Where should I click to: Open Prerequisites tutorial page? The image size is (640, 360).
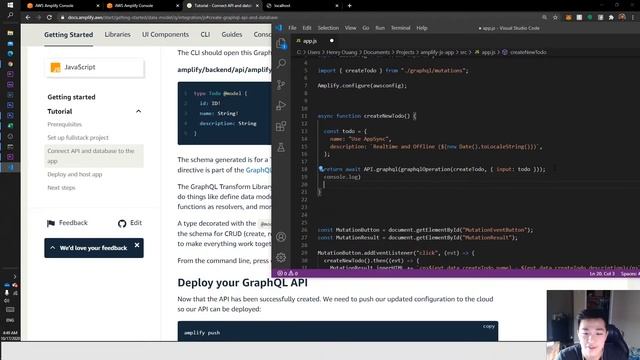point(64,124)
